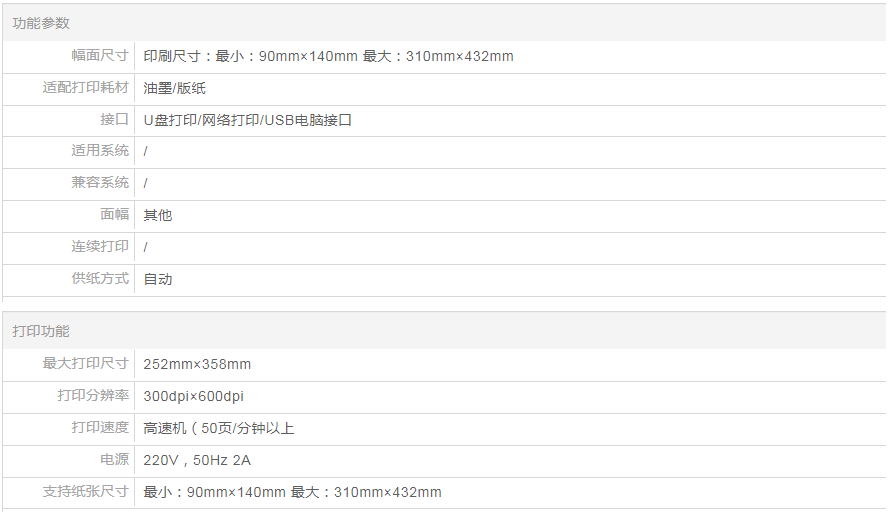This screenshot has width=888, height=512.
Task: Click the 其他 value in 面幅 row
Action: point(158,215)
